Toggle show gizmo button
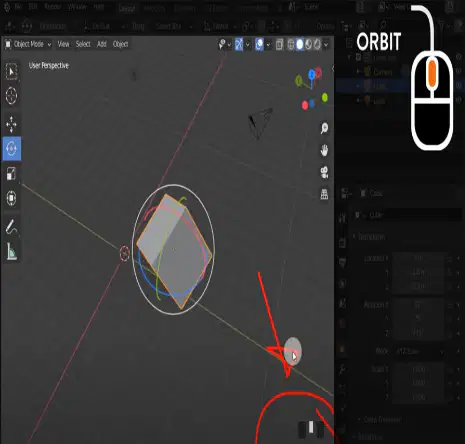The width and height of the screenshot is (465, 444). click(x=239, y=44)
